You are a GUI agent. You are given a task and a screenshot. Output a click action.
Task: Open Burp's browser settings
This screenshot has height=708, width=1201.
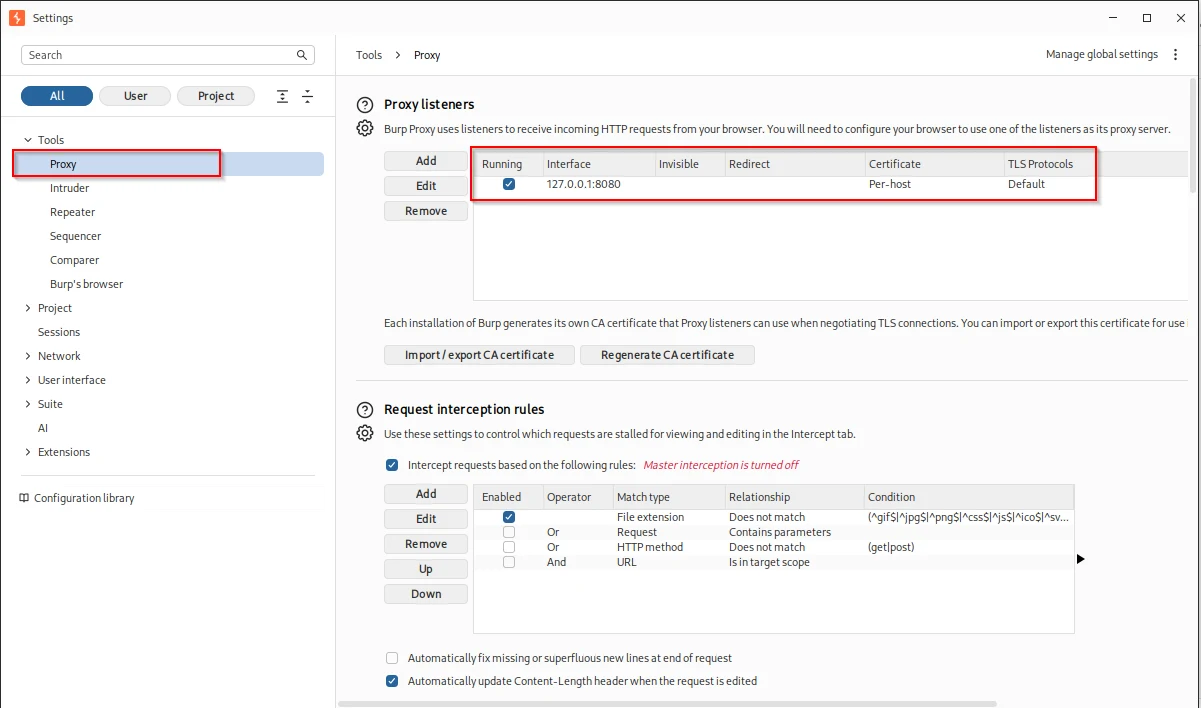87,284
